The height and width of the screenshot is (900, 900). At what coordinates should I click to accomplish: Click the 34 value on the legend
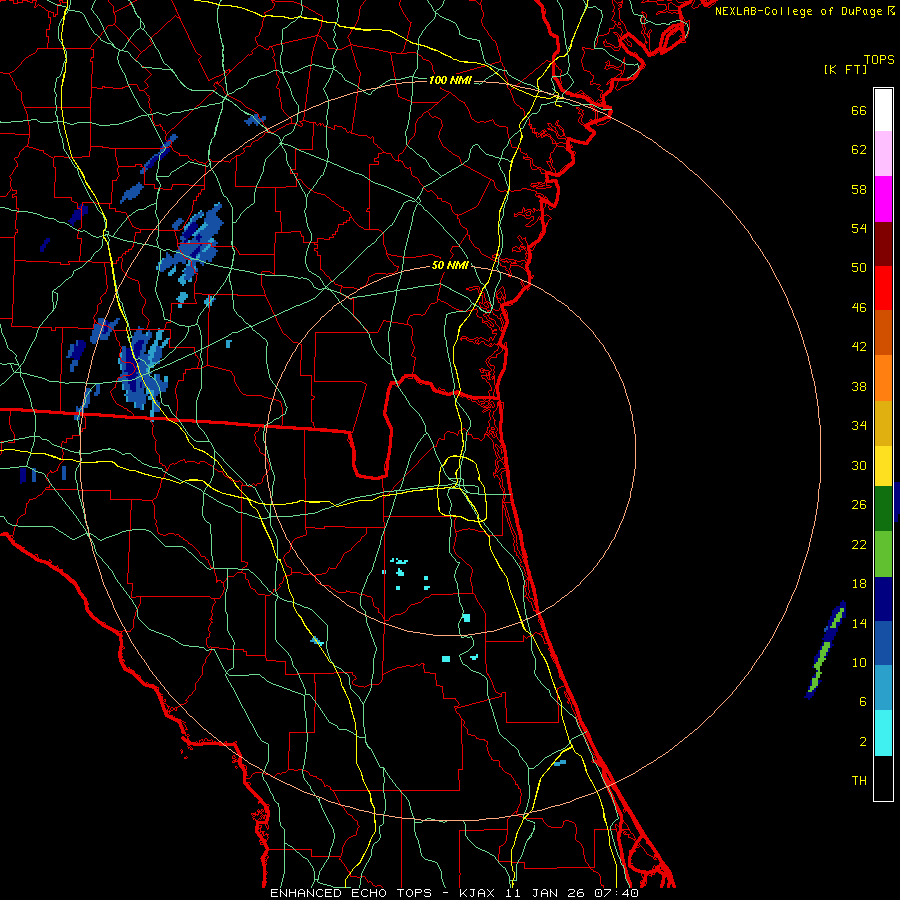[x=859, y=426]
